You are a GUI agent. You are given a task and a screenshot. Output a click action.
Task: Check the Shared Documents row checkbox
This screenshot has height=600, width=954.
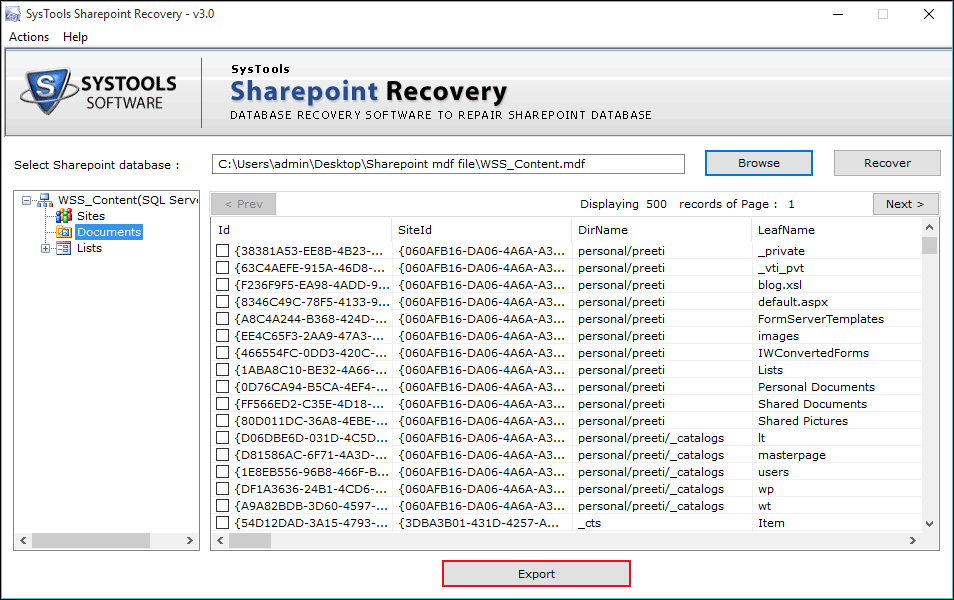point(223,404)
